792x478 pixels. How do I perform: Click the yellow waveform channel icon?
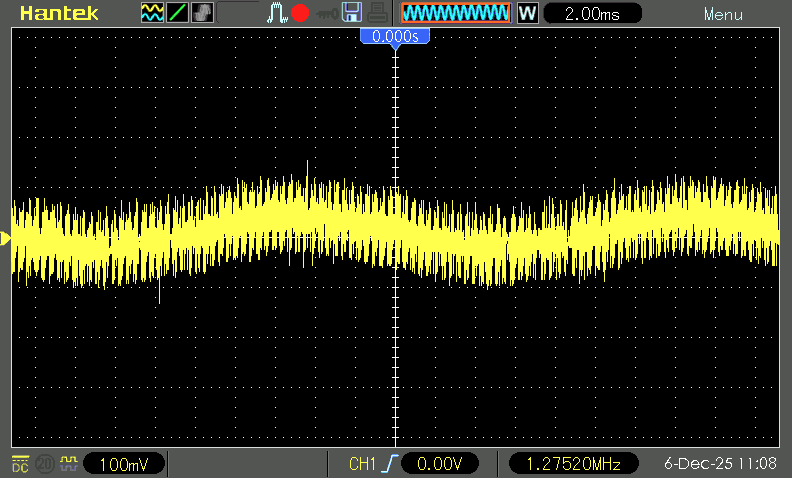point(152,13)
